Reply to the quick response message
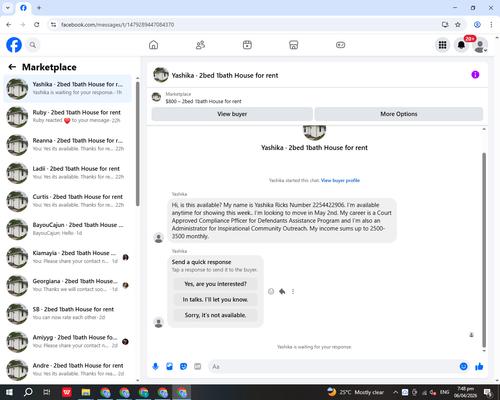 [x=282, y=292]
